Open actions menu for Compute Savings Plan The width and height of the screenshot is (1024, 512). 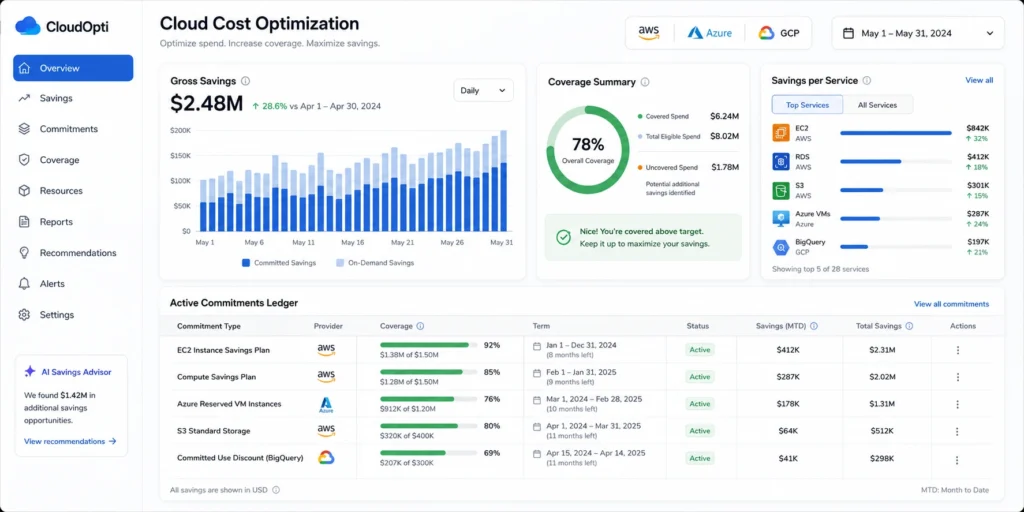click(x=957, y=377)
